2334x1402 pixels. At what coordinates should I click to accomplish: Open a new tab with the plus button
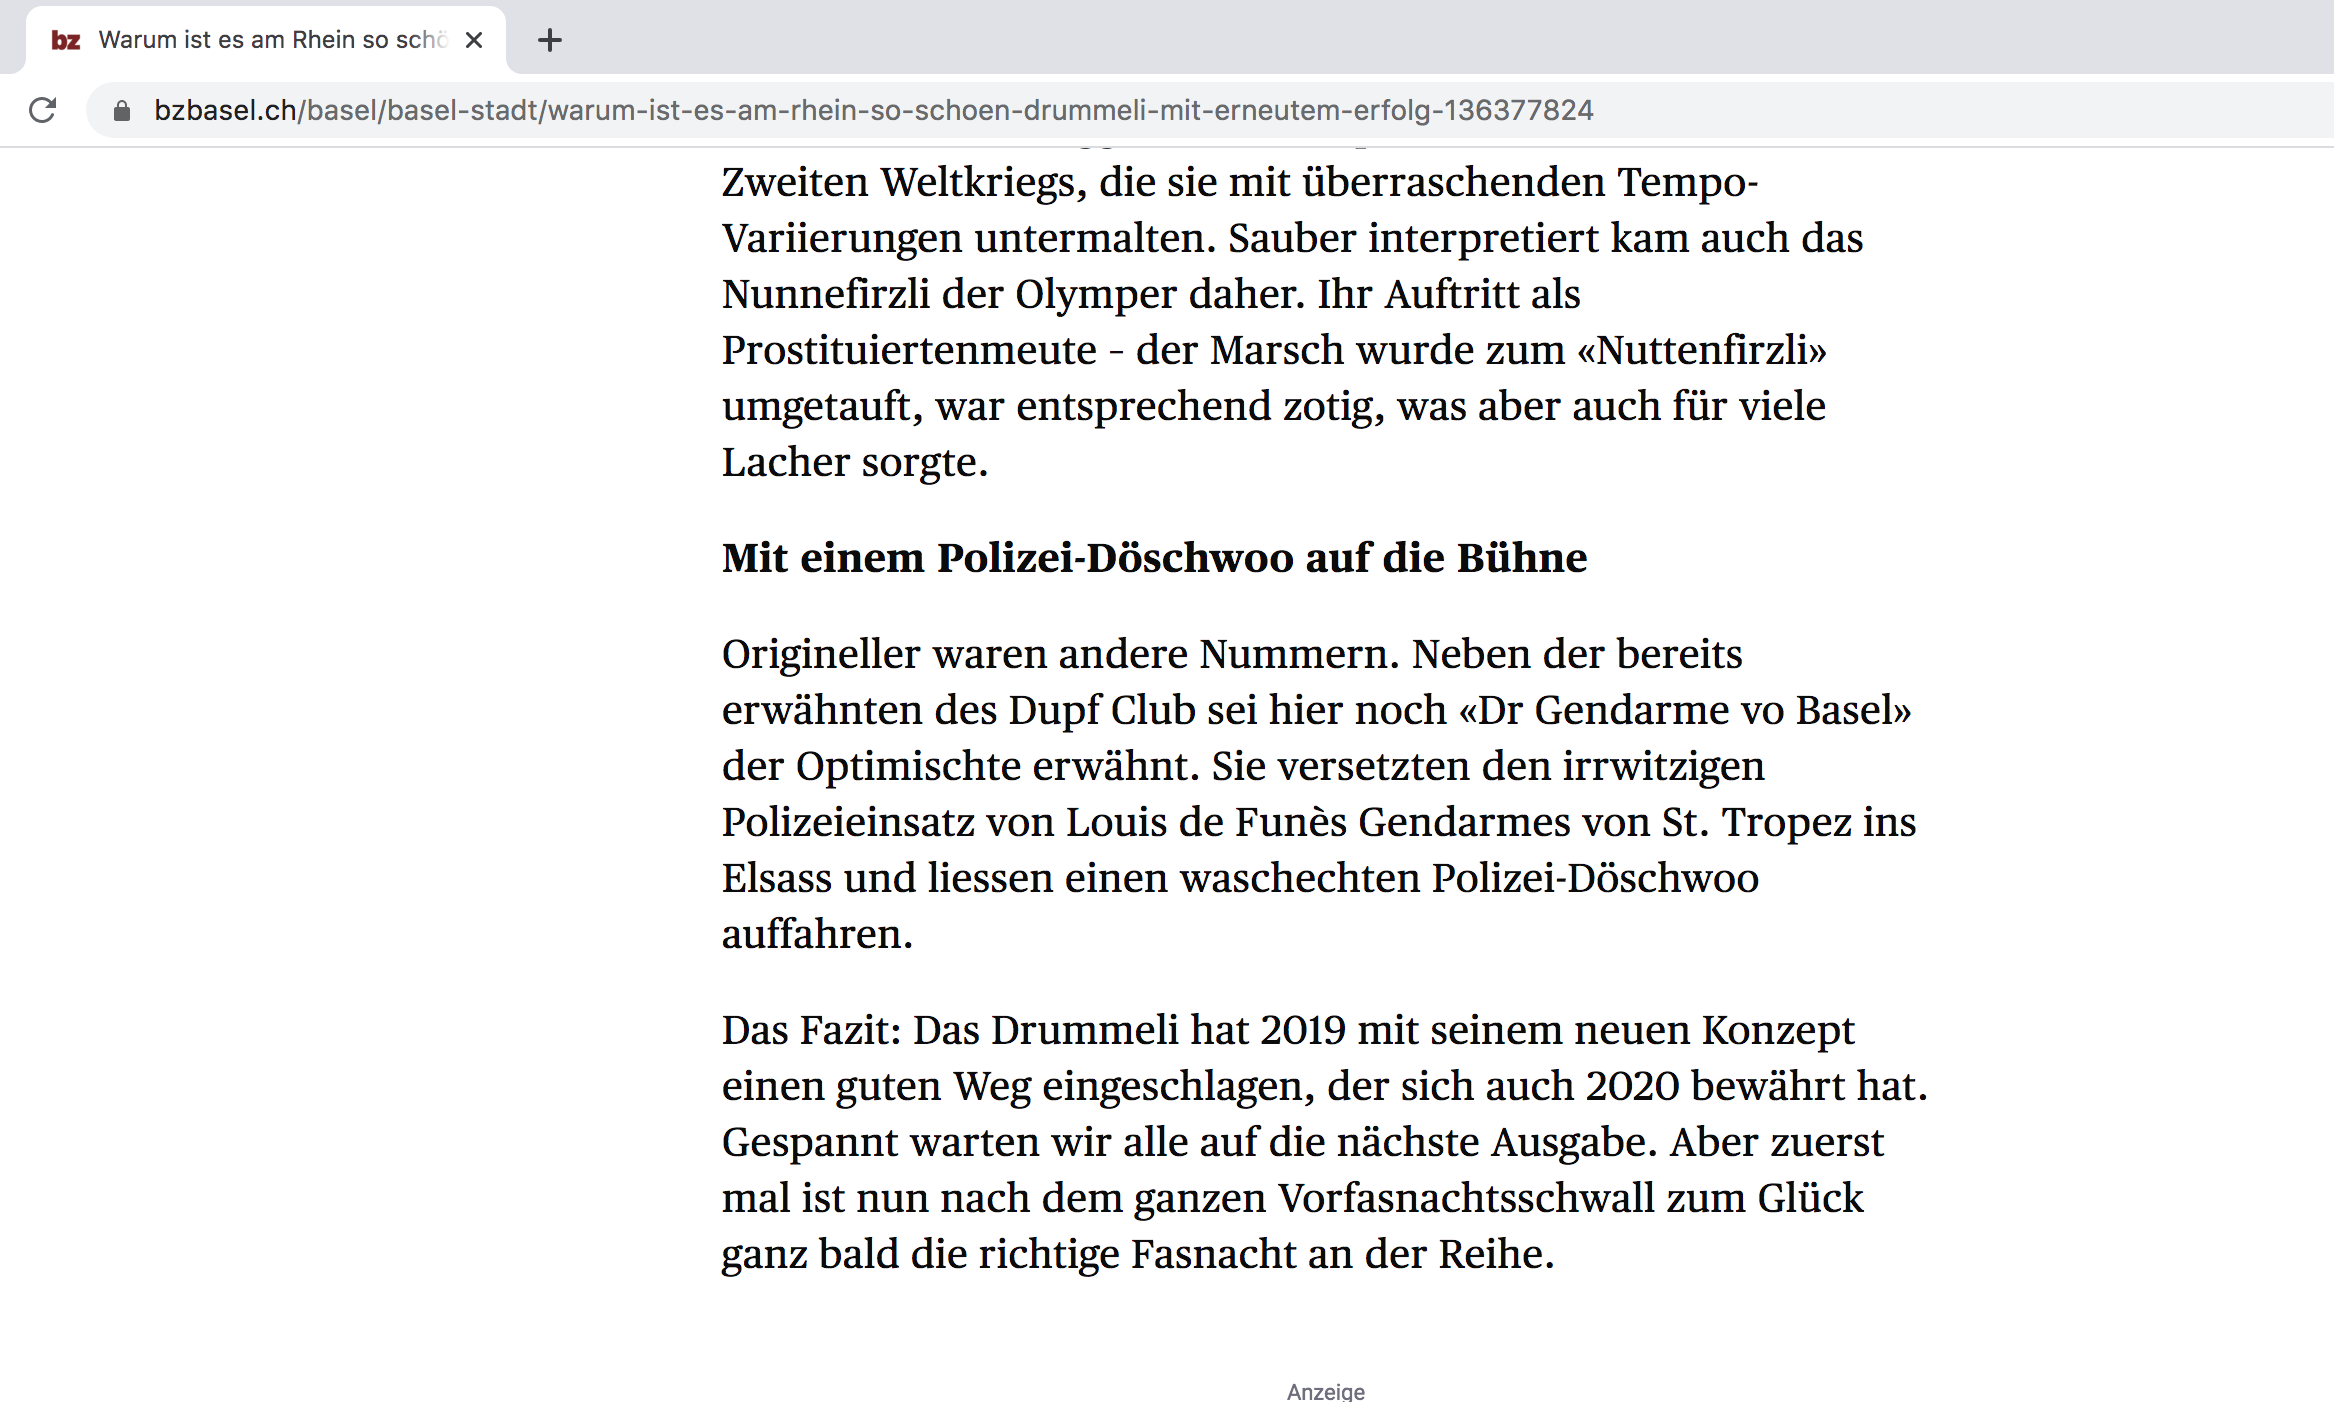coord(550,40)
